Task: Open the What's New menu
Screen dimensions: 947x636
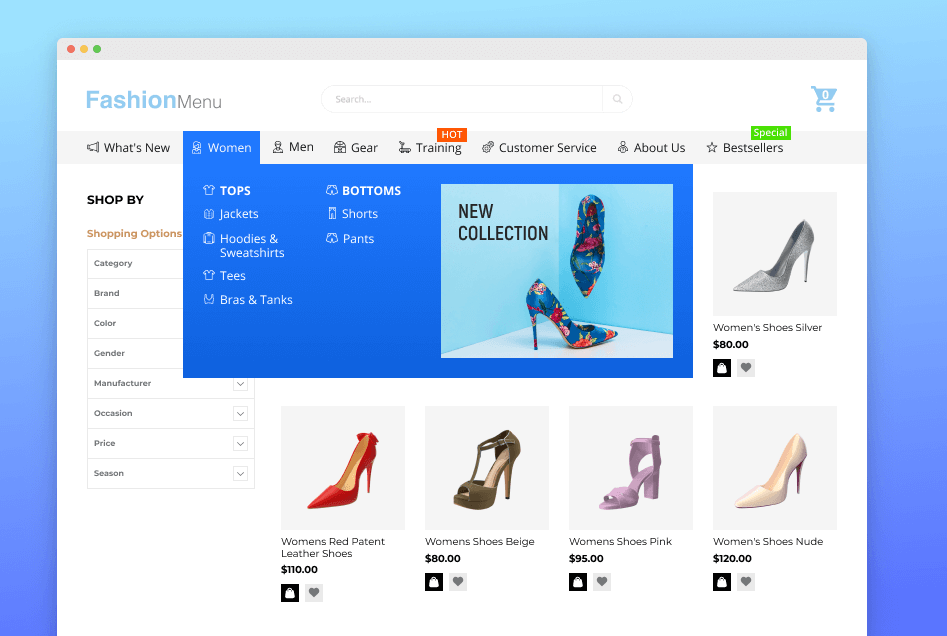Action: [128, 147]
